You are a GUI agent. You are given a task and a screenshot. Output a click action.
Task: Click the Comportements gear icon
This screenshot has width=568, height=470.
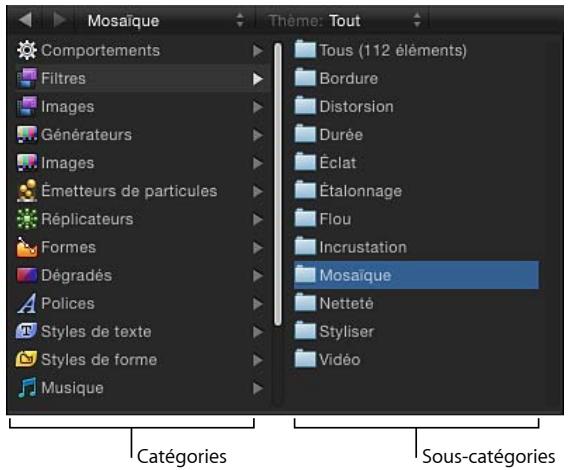27,50
